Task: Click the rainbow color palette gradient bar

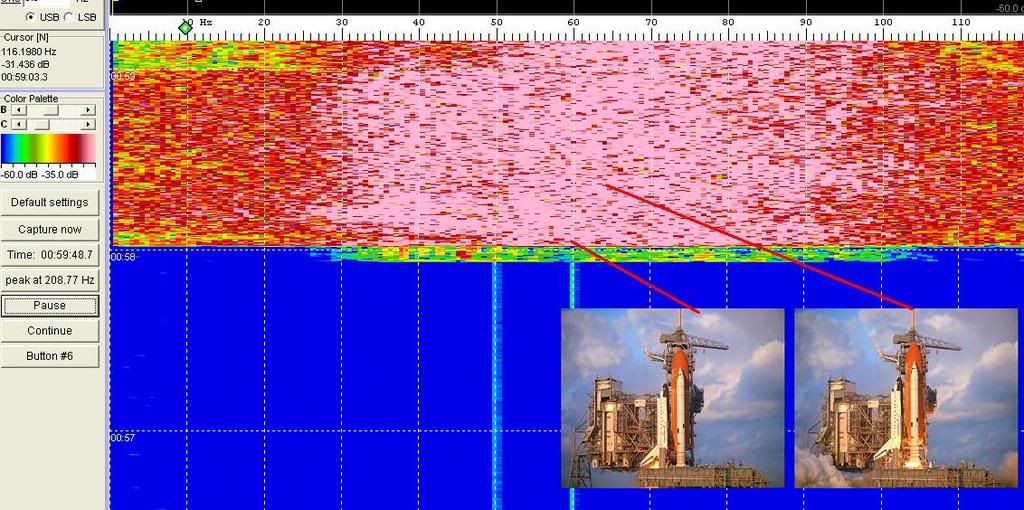Action: click(x=49, y=148)
